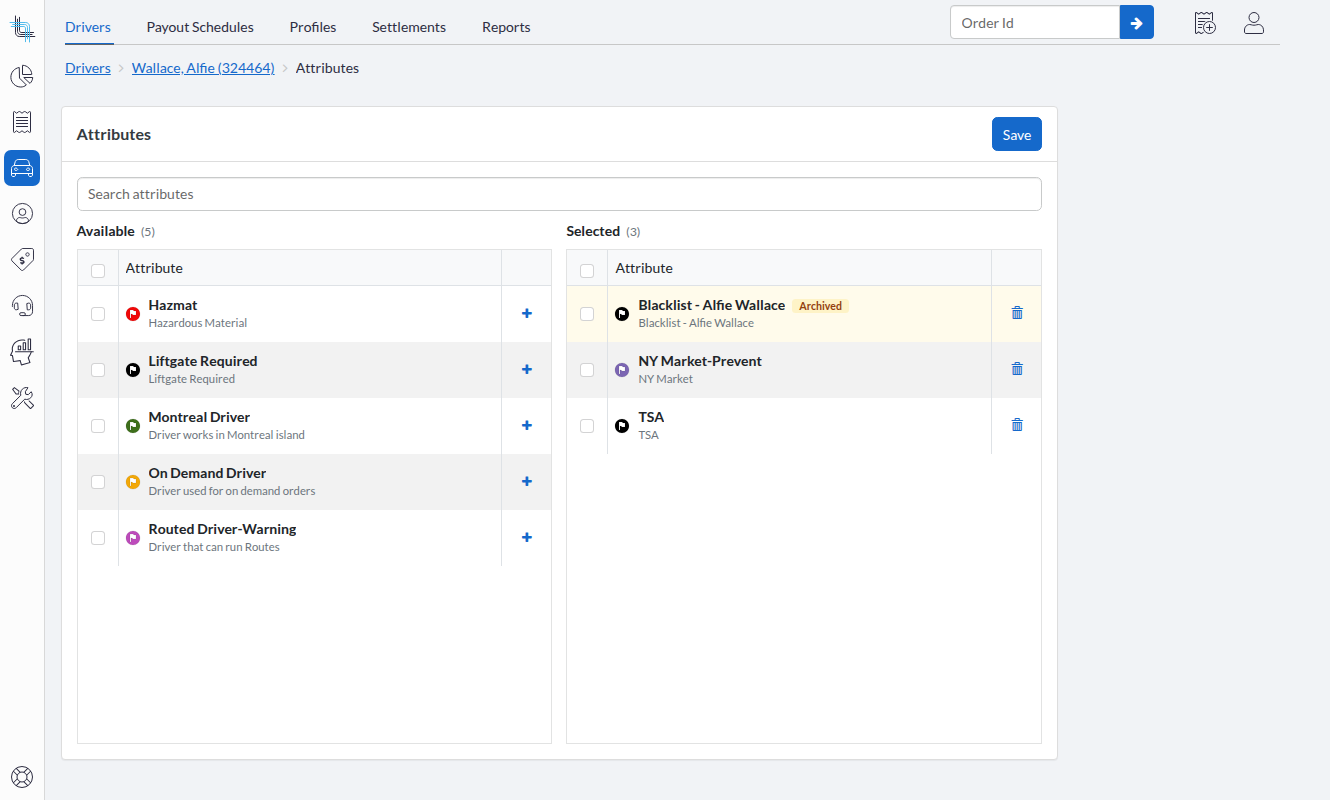This screenshot has height=800, width=1330.
Task: Open the user circle sidebar icon
Action: click(x=22, y=214)
